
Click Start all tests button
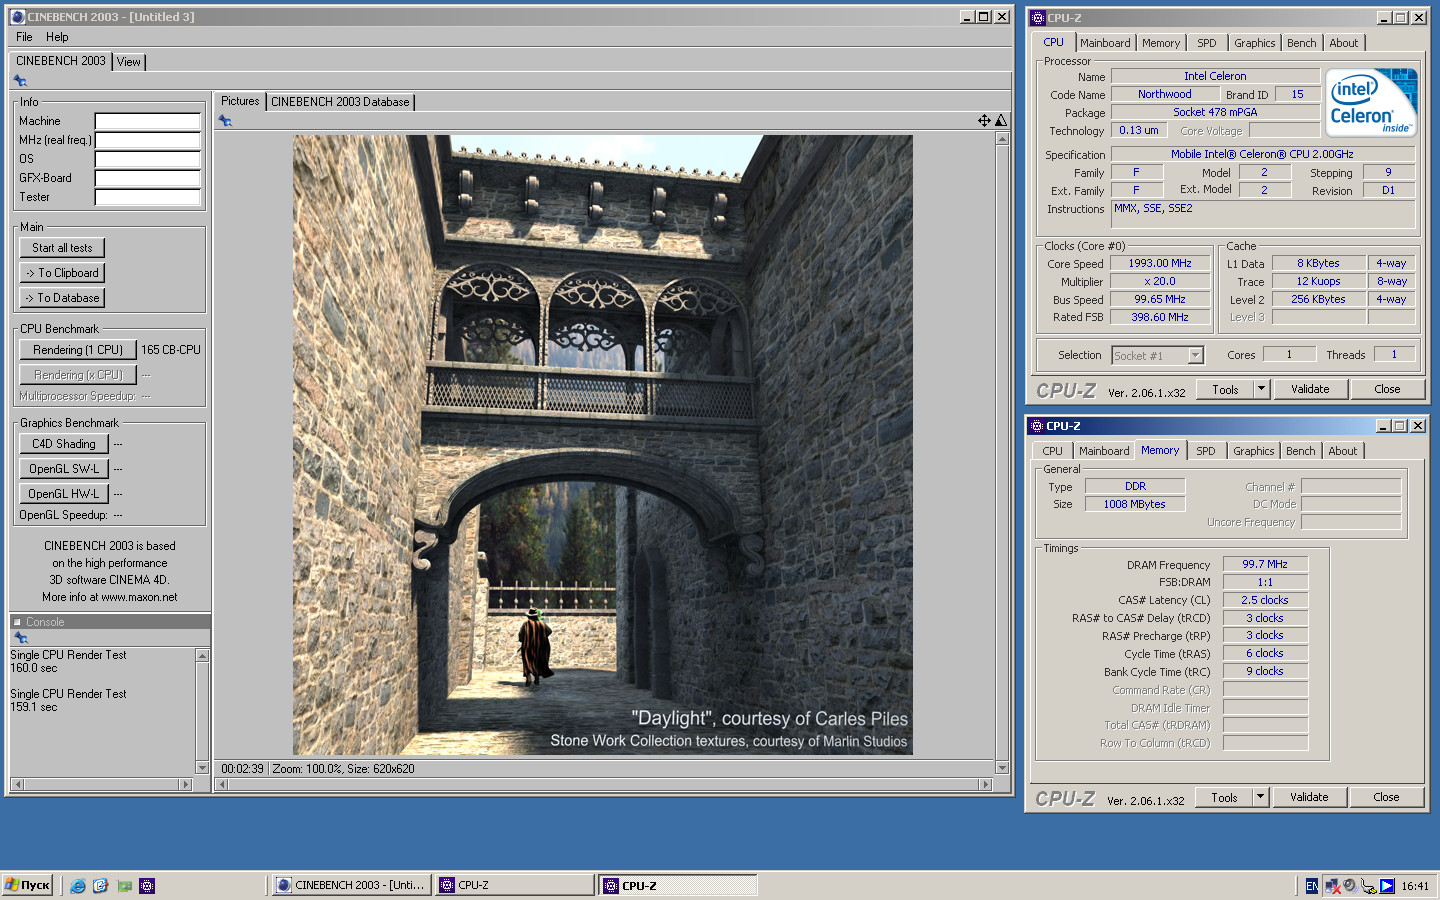[62, 248]
